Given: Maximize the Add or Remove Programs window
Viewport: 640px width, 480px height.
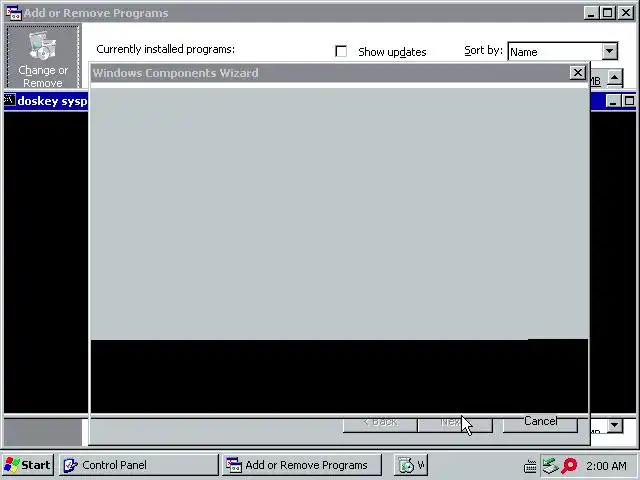Looking at the screenshot, I should [608, 13].
